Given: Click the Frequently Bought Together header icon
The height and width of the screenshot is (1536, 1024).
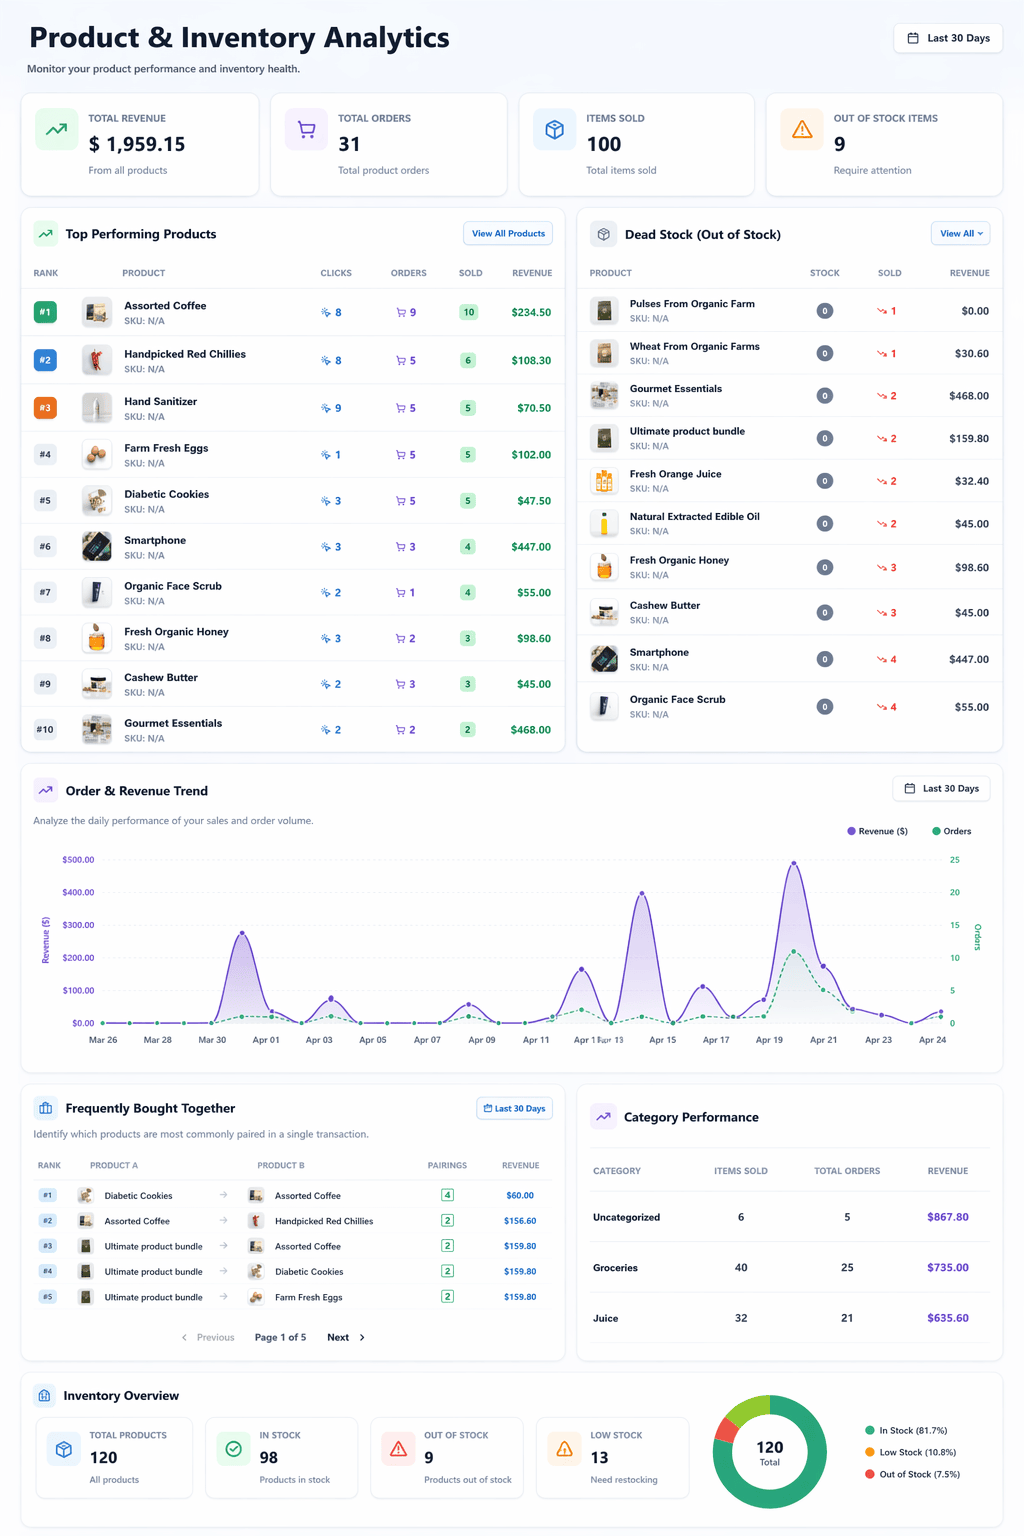Looking at the screenshot, I should 45,1108.
